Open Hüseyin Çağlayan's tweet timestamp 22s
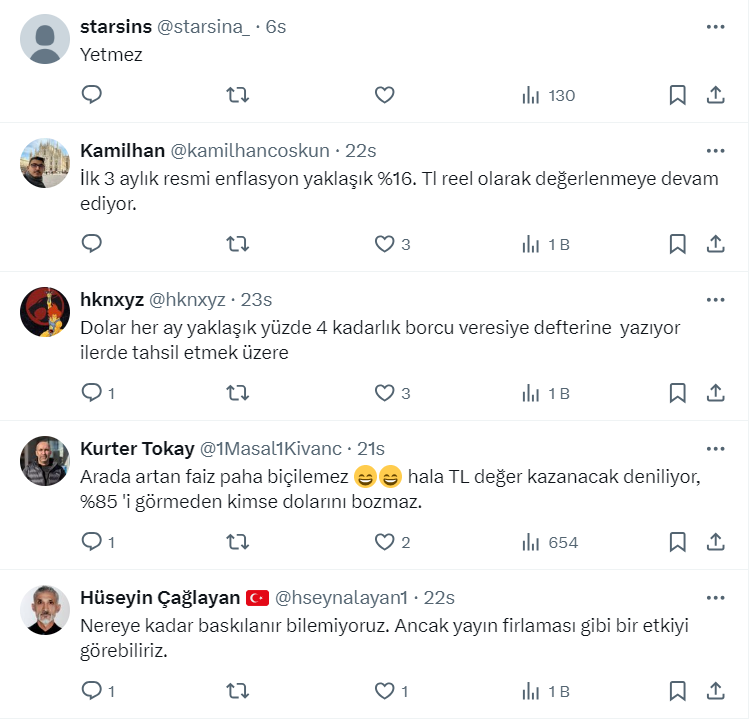 439,598
